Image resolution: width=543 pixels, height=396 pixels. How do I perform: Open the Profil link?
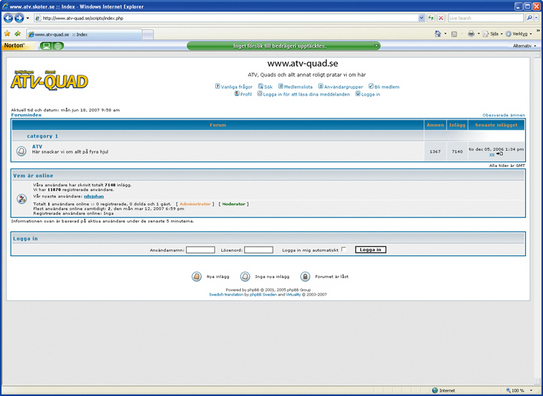243,94
